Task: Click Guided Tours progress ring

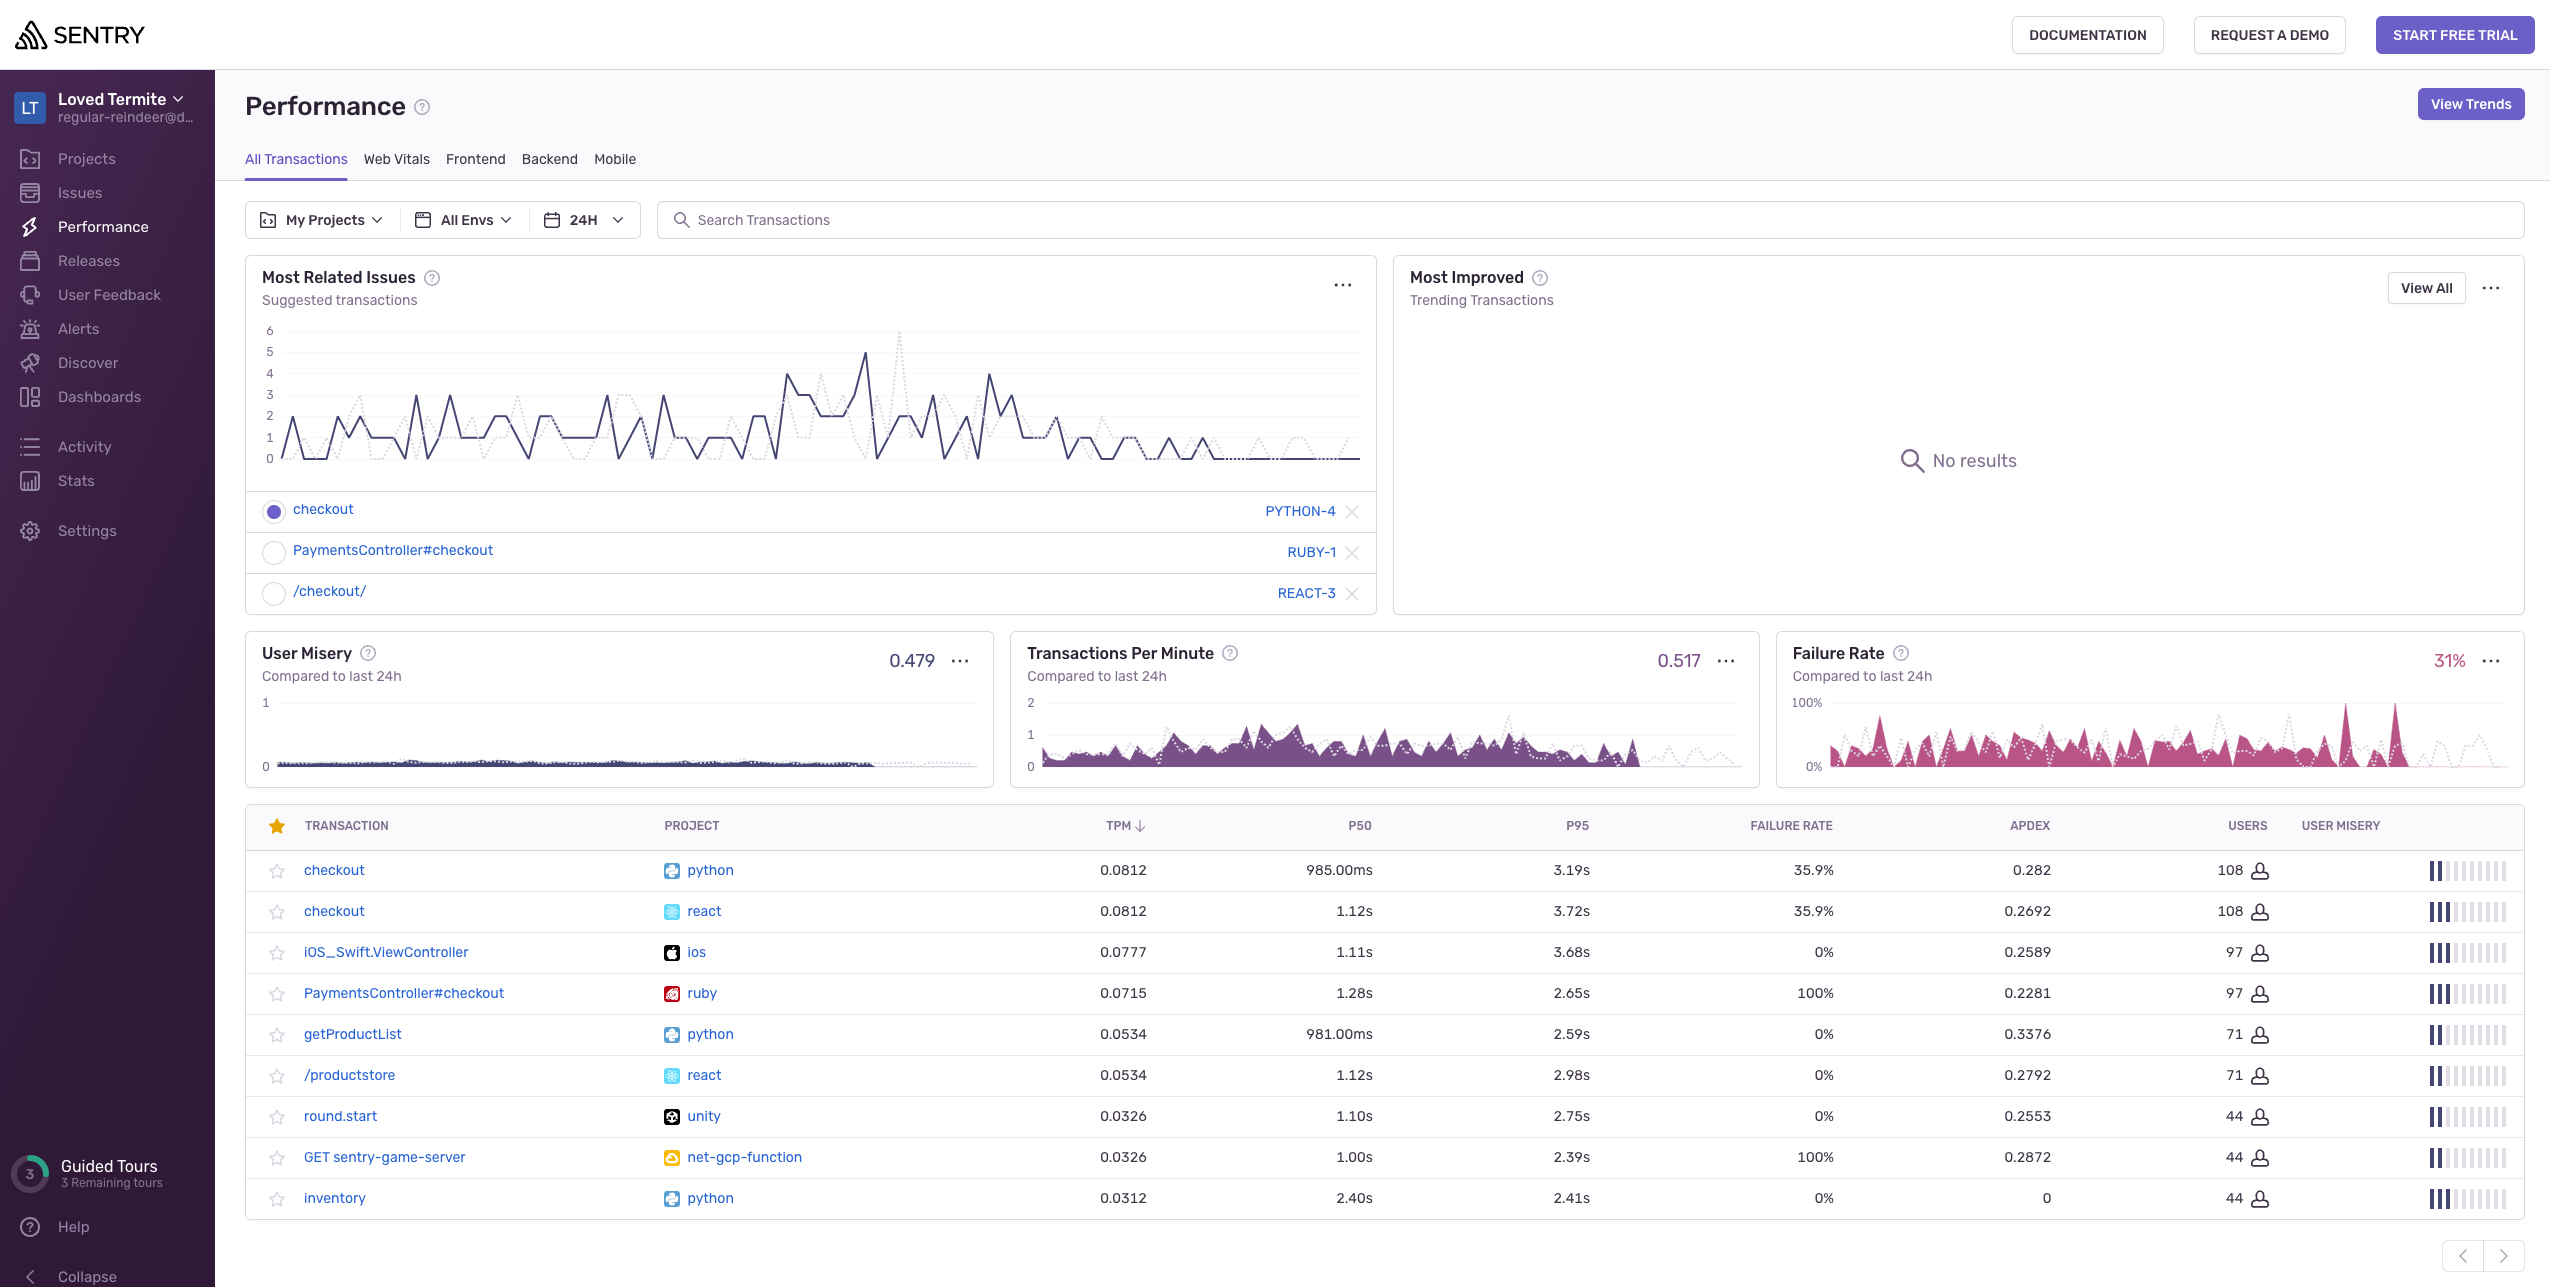Action: pyautogui.click(x=30, y=1174)
